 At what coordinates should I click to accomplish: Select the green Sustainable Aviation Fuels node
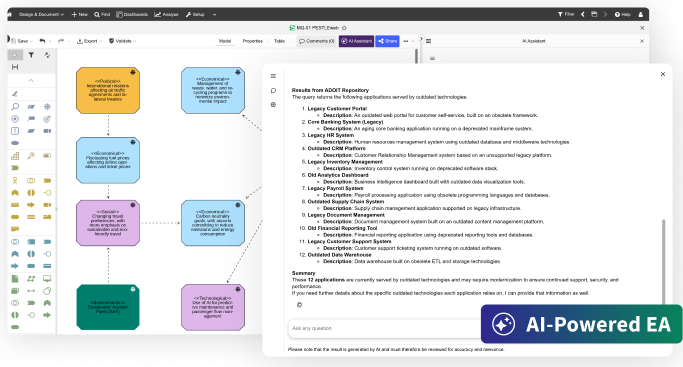[108, 307]
